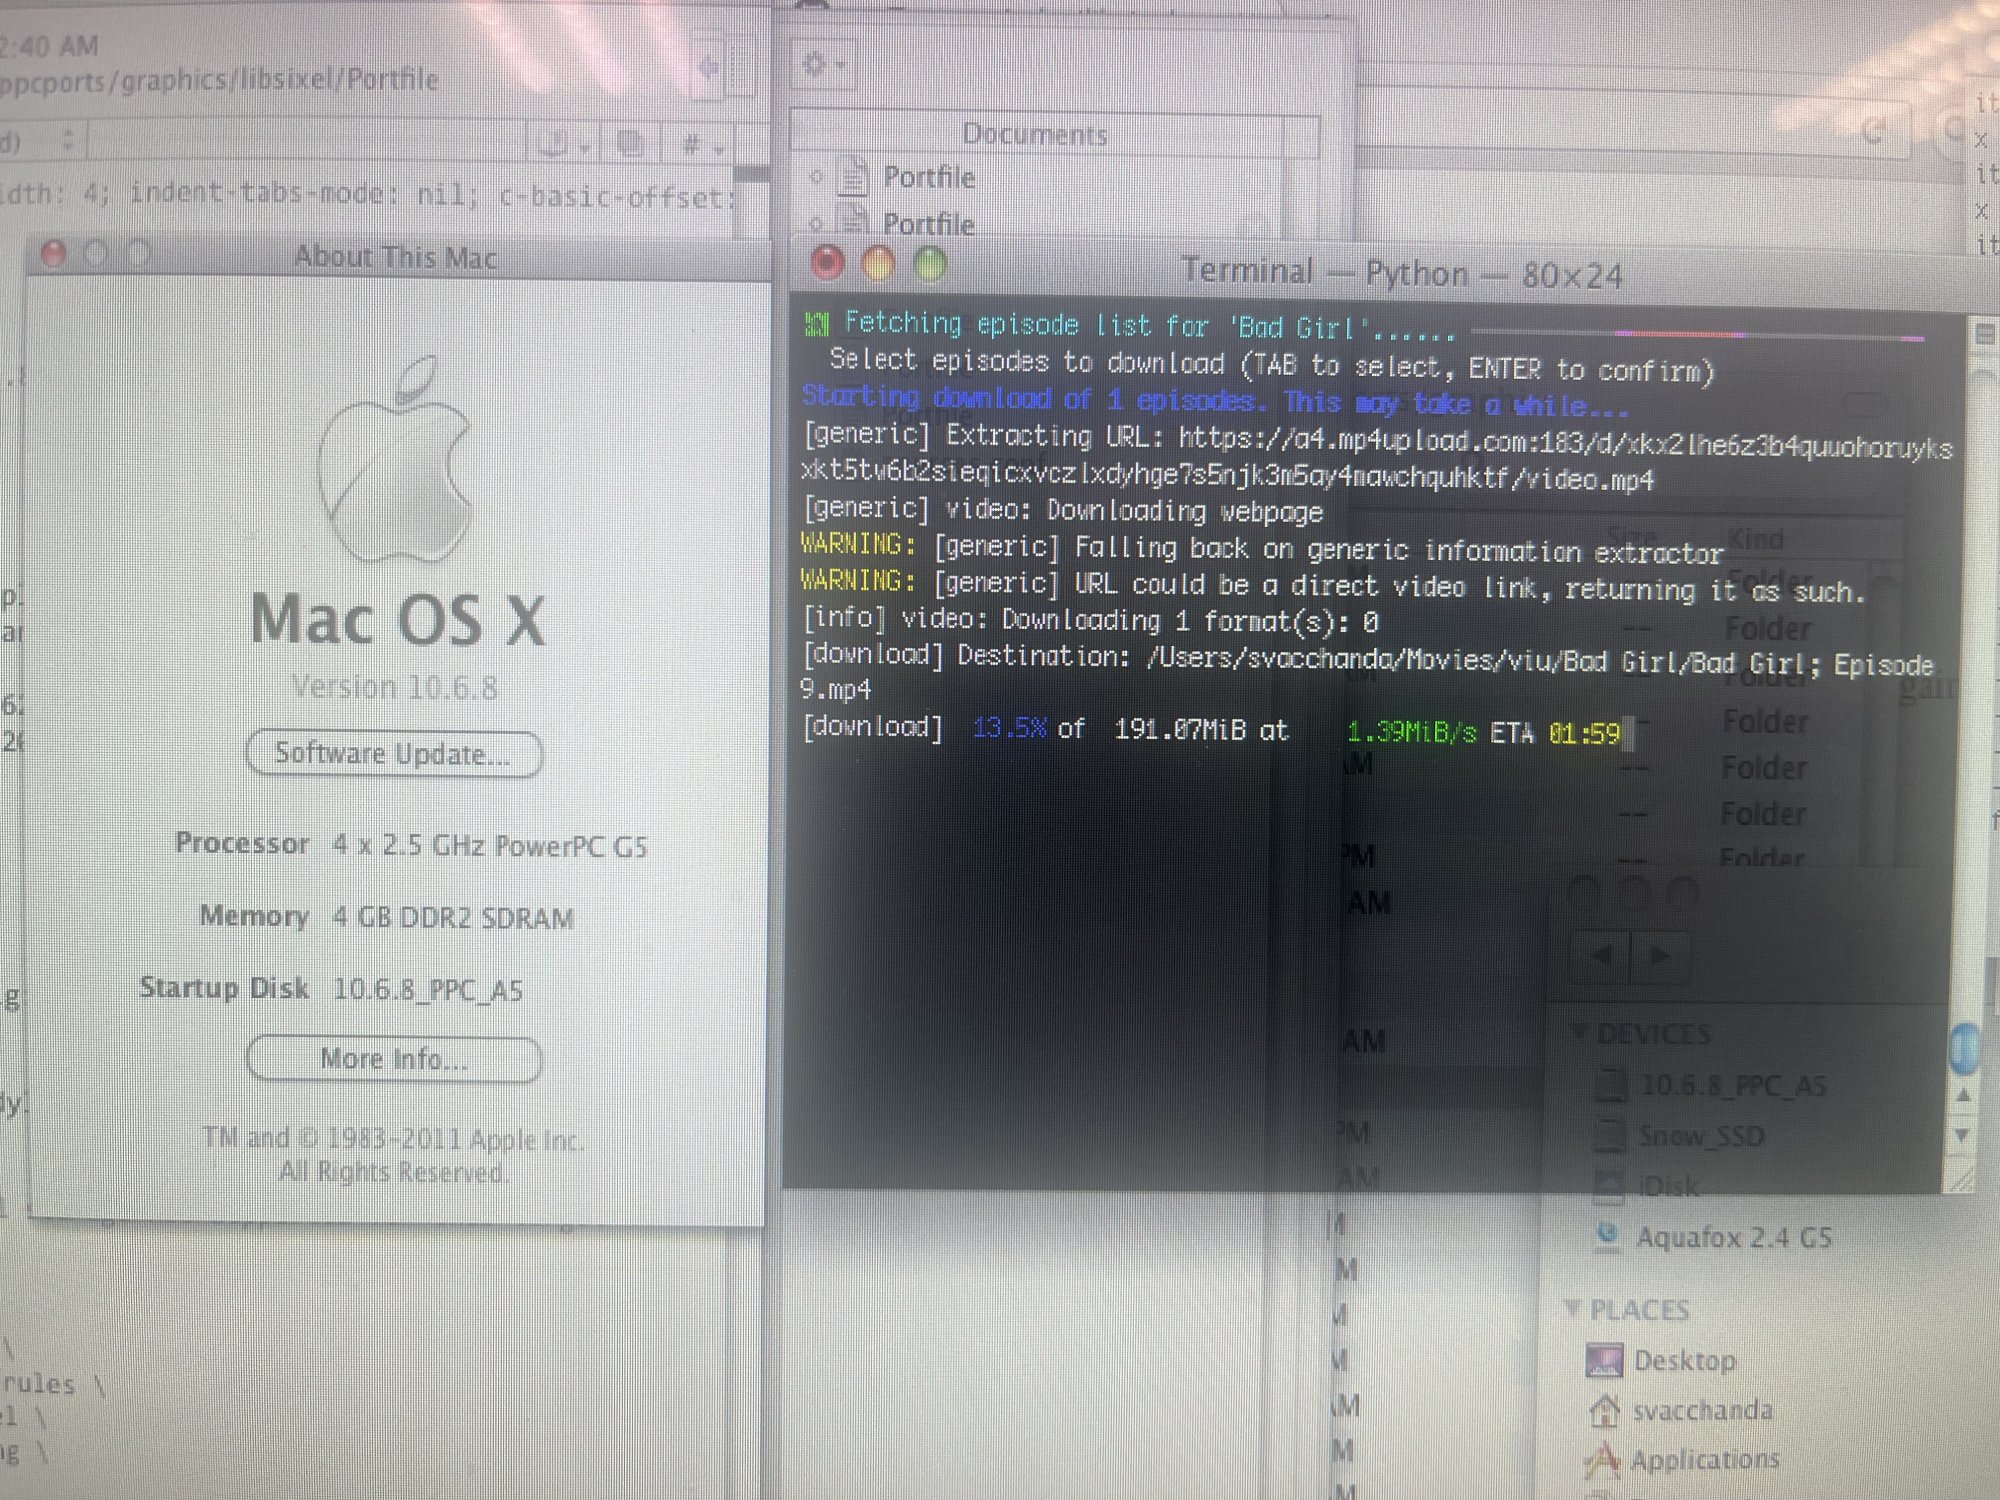Collapse the DEVICES sidebar section

[1579, 1032]
